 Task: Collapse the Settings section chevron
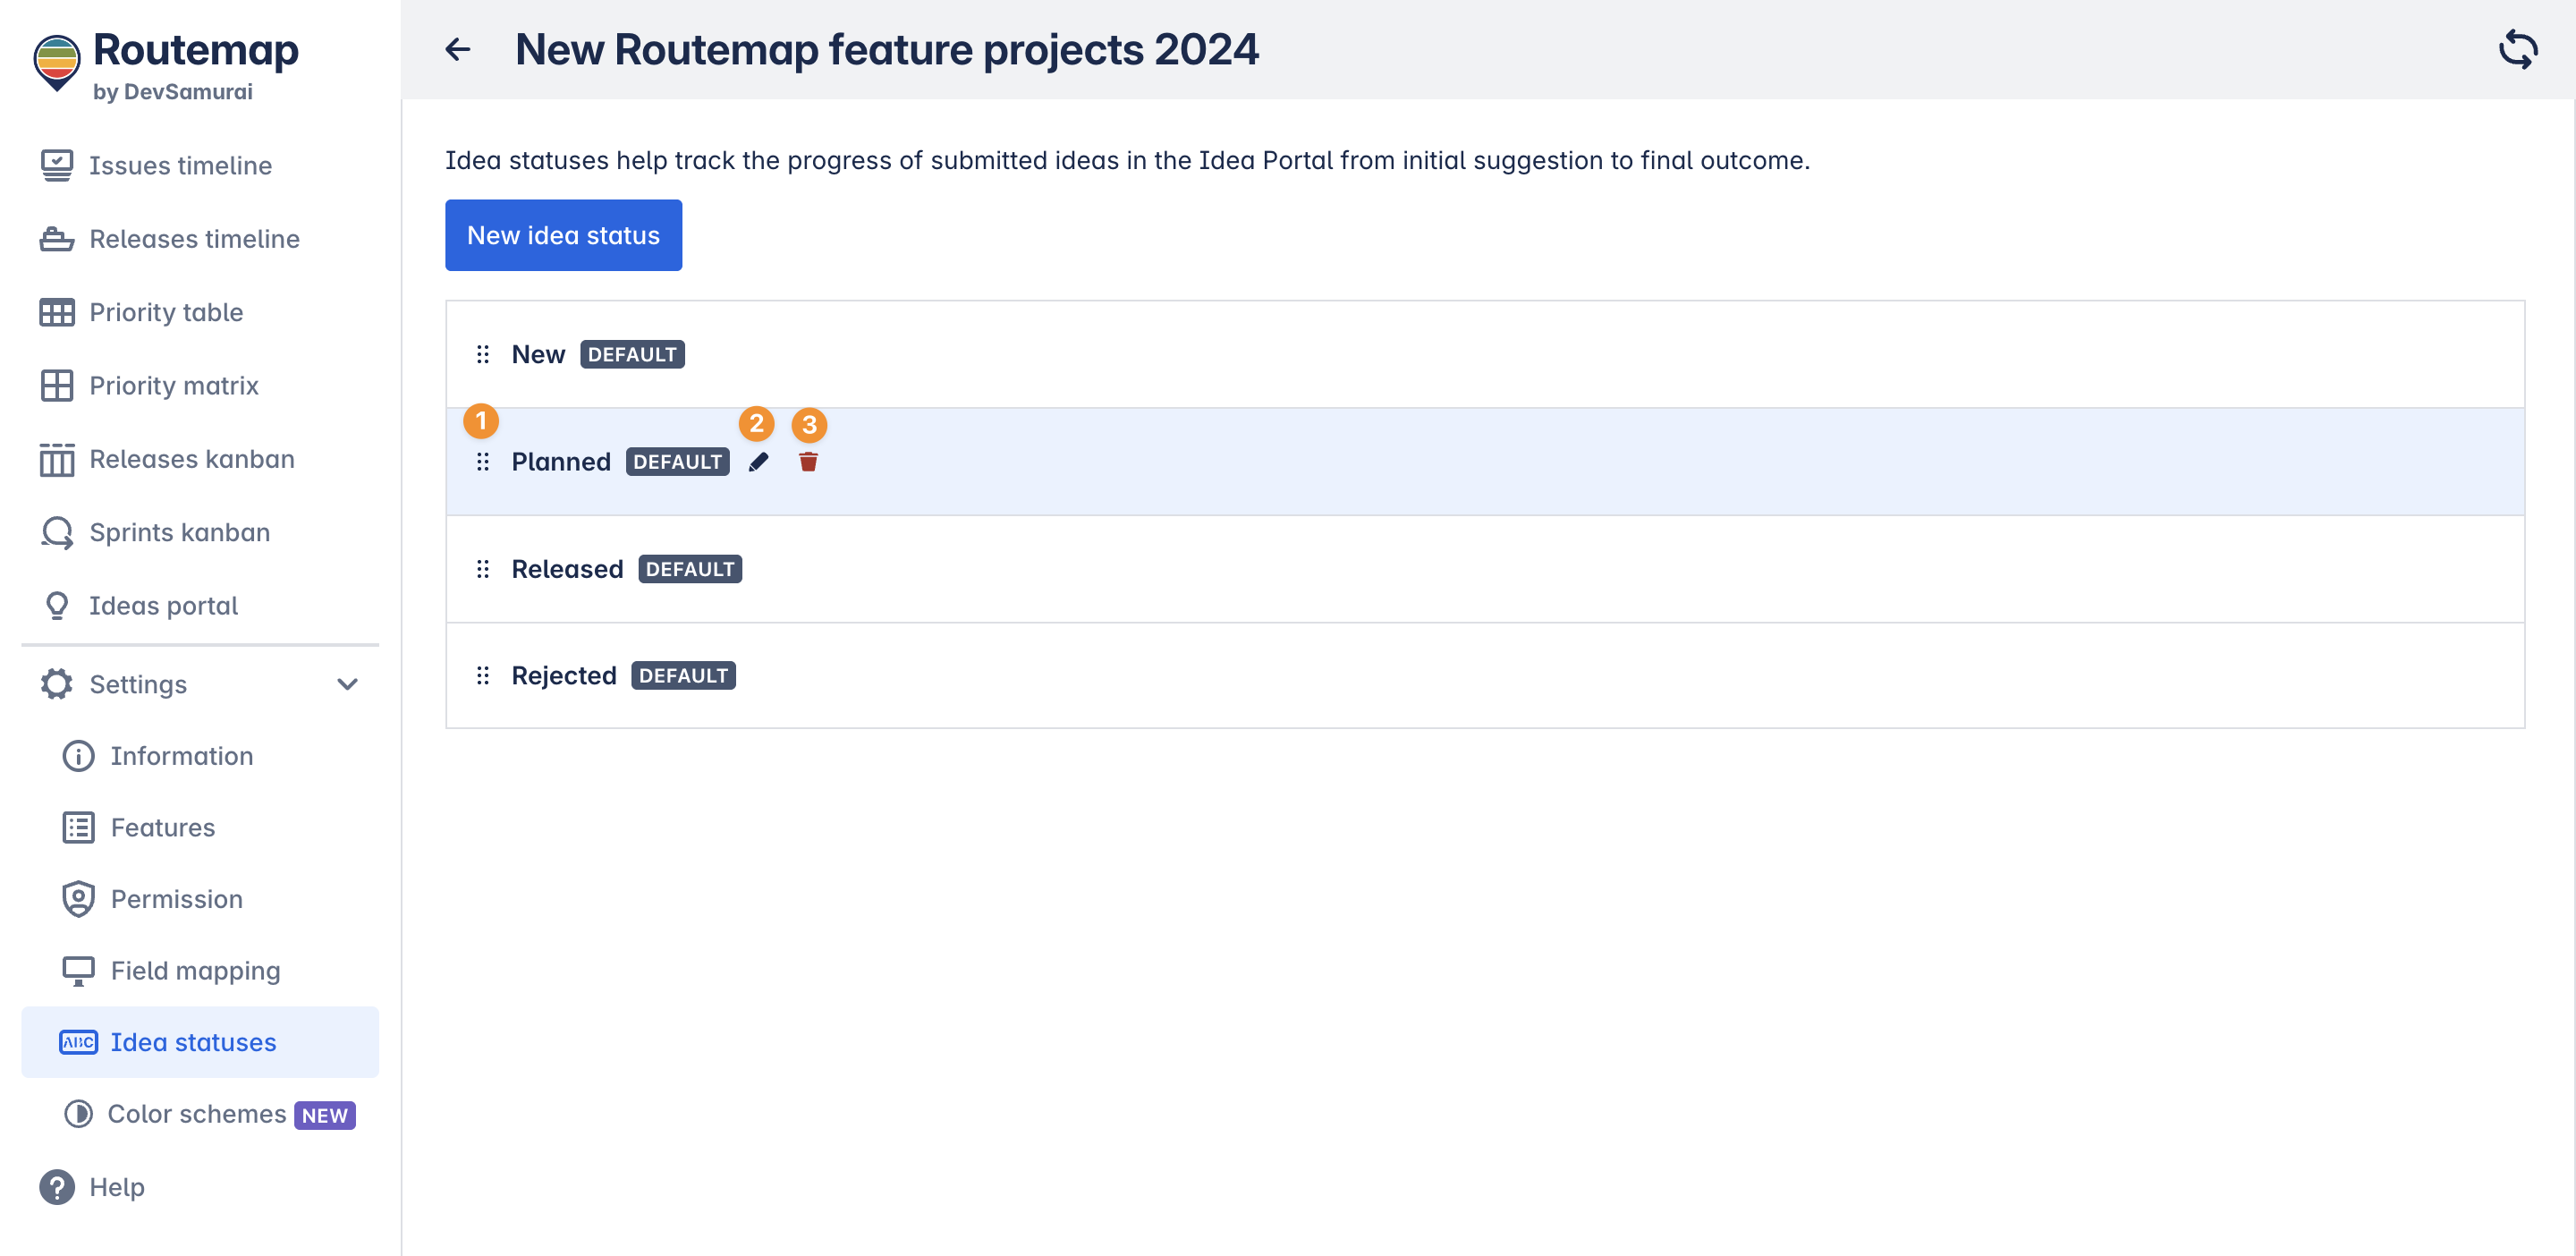[347, 684]
